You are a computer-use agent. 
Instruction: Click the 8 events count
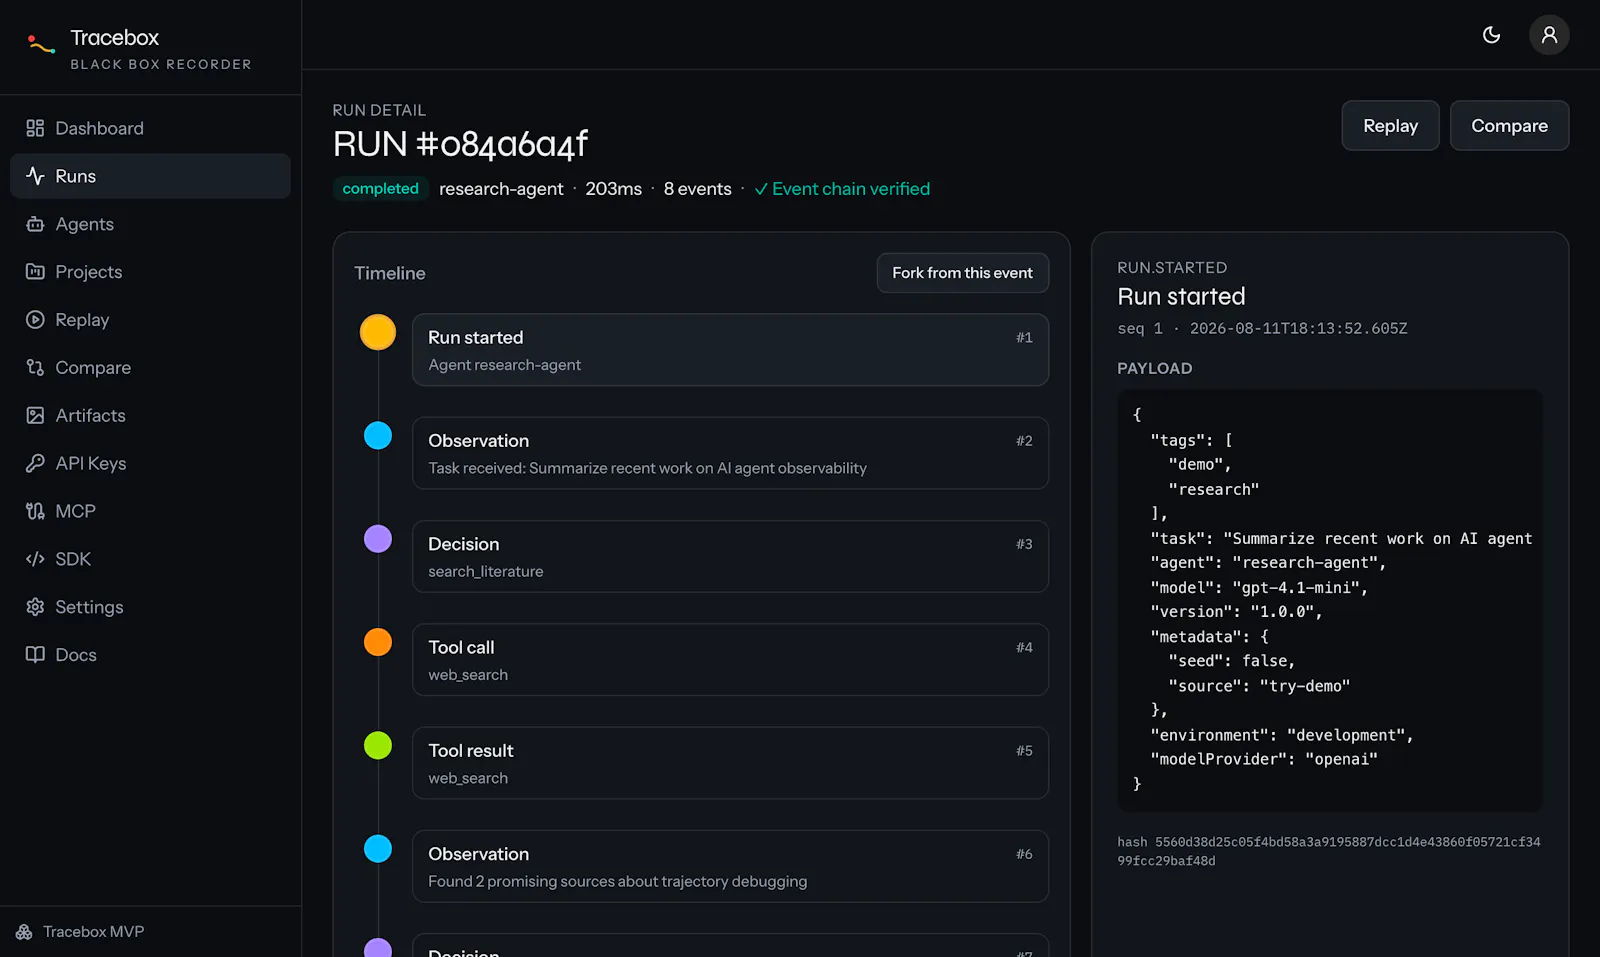pos(697,189)
